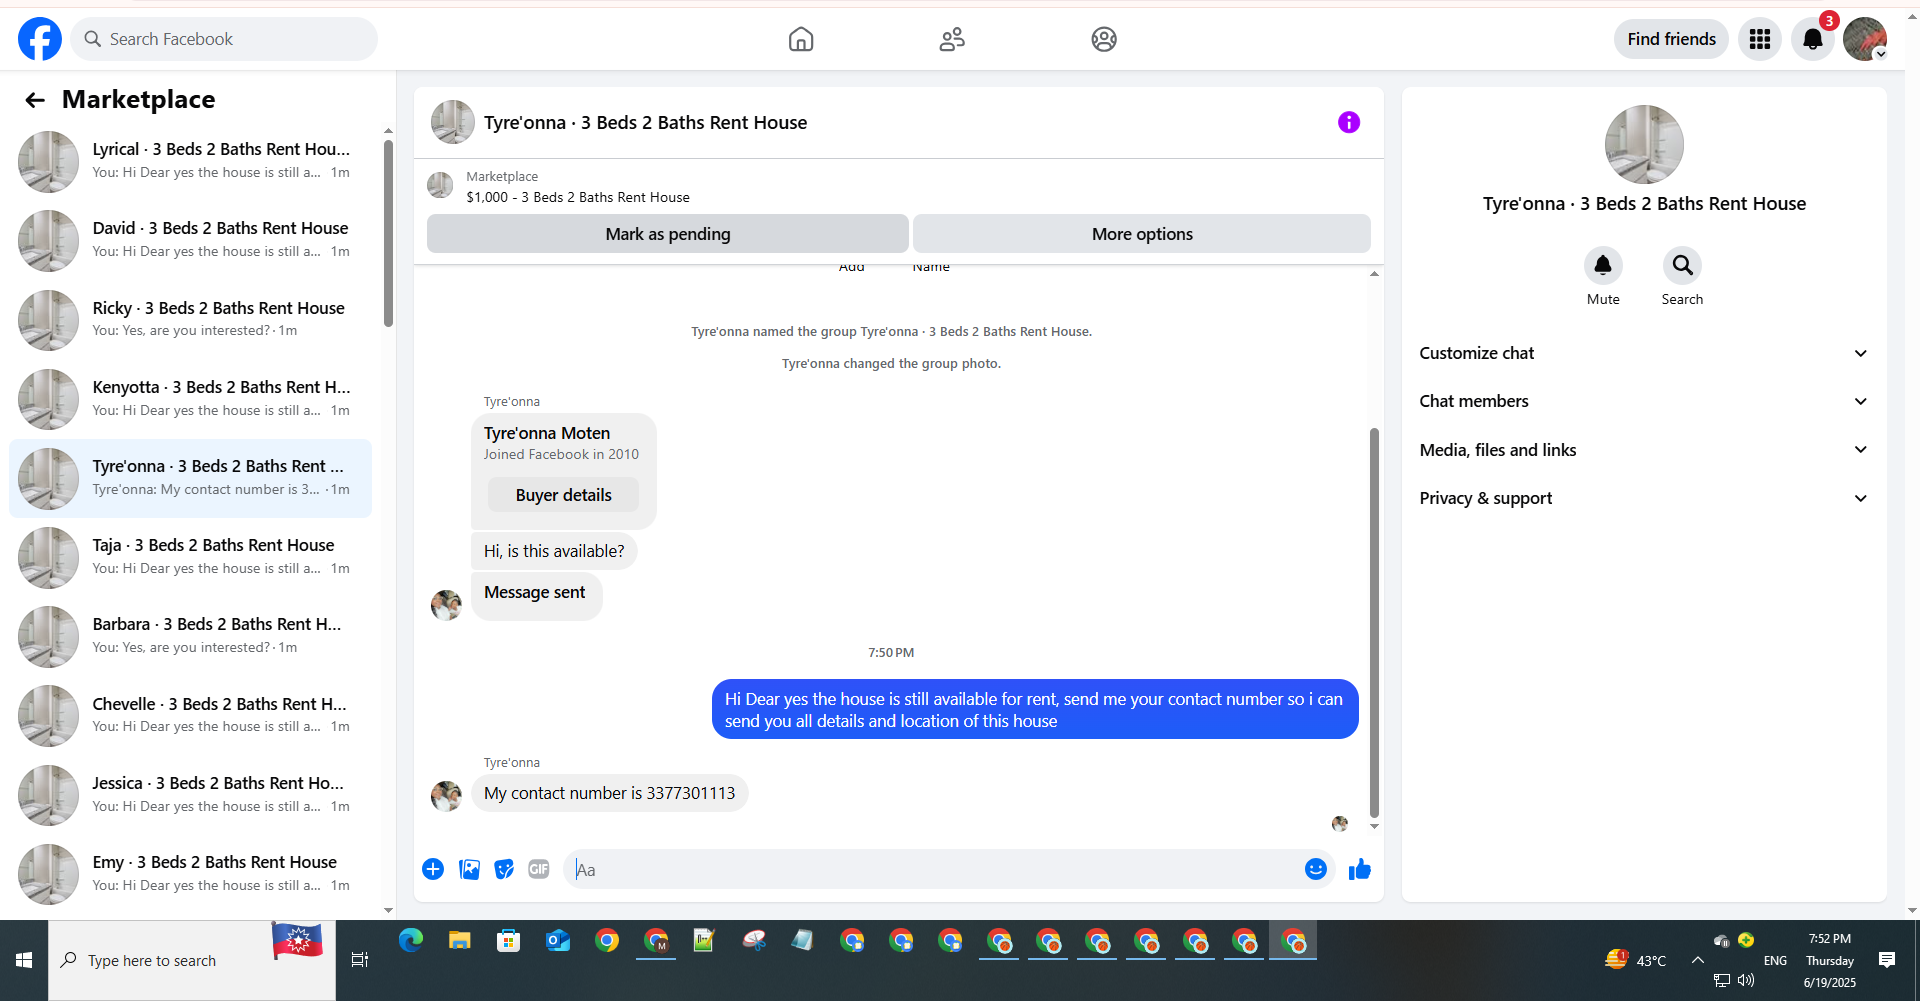
Task: Click the Search Facebook field
Action: (x=224, y=39)
